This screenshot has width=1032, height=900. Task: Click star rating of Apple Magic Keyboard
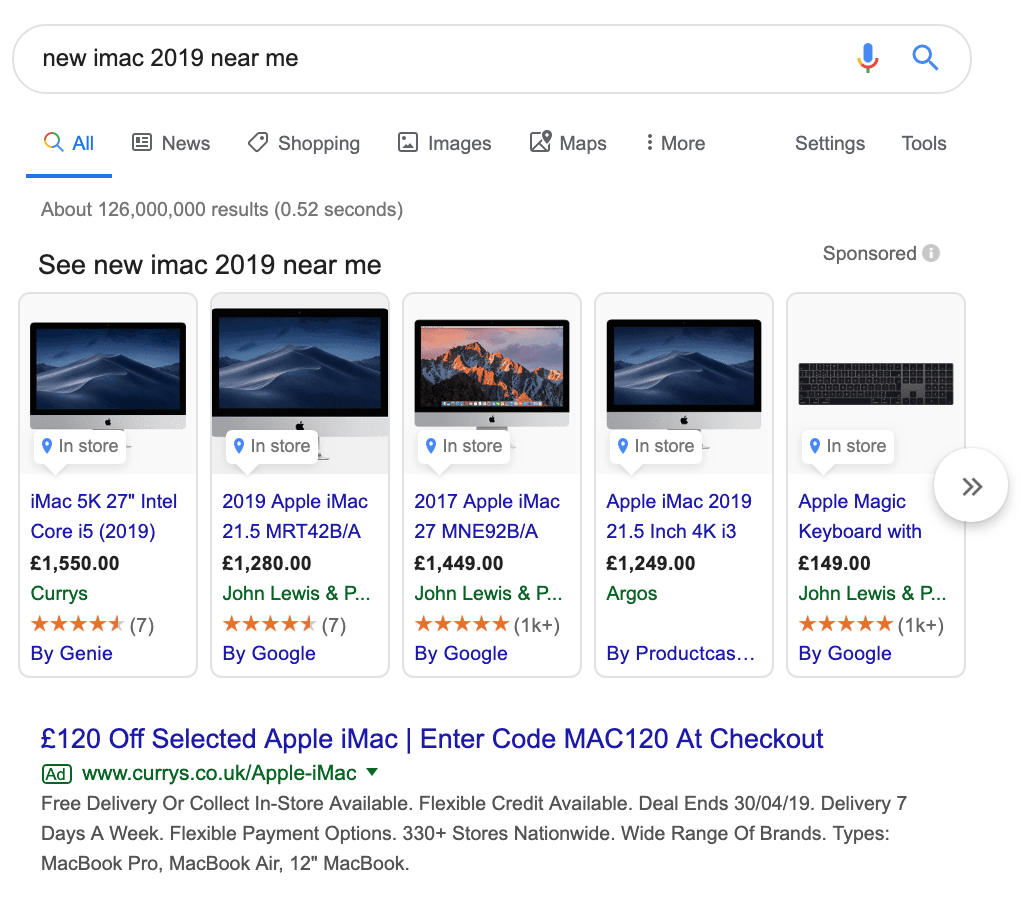(845, 623)
